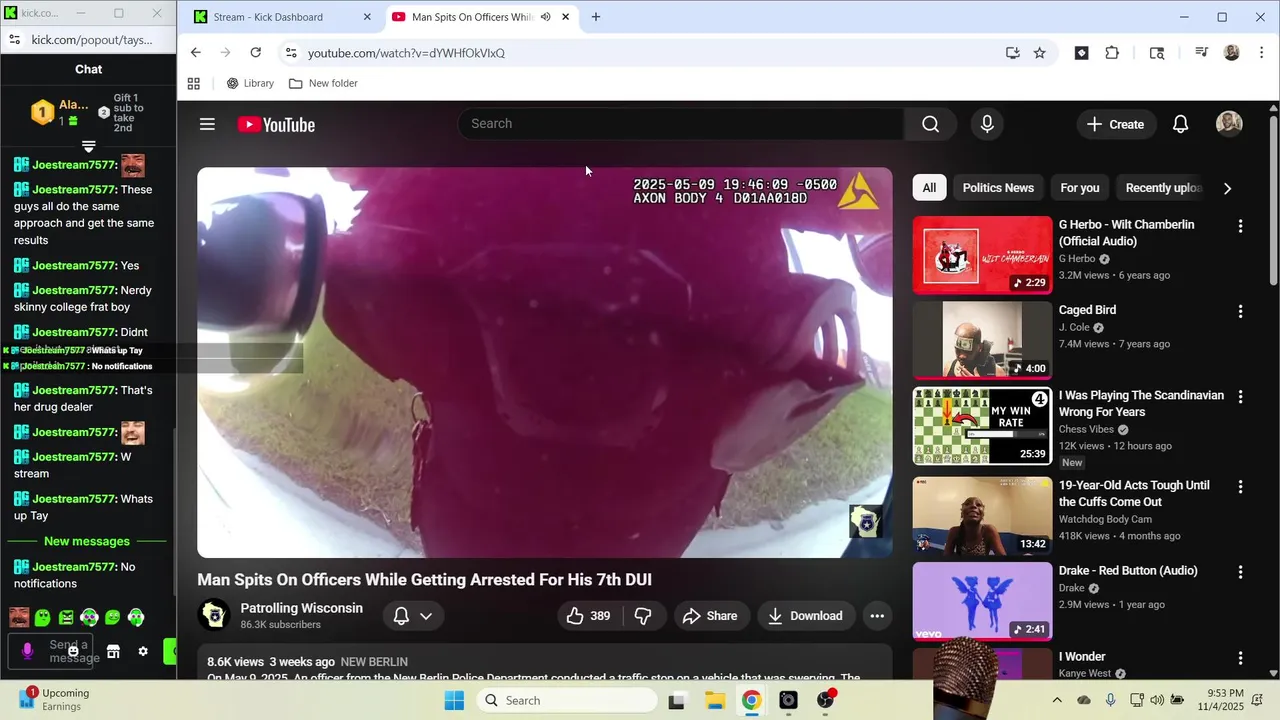Dislike the video with thumbs down

[x=643, y=616]
